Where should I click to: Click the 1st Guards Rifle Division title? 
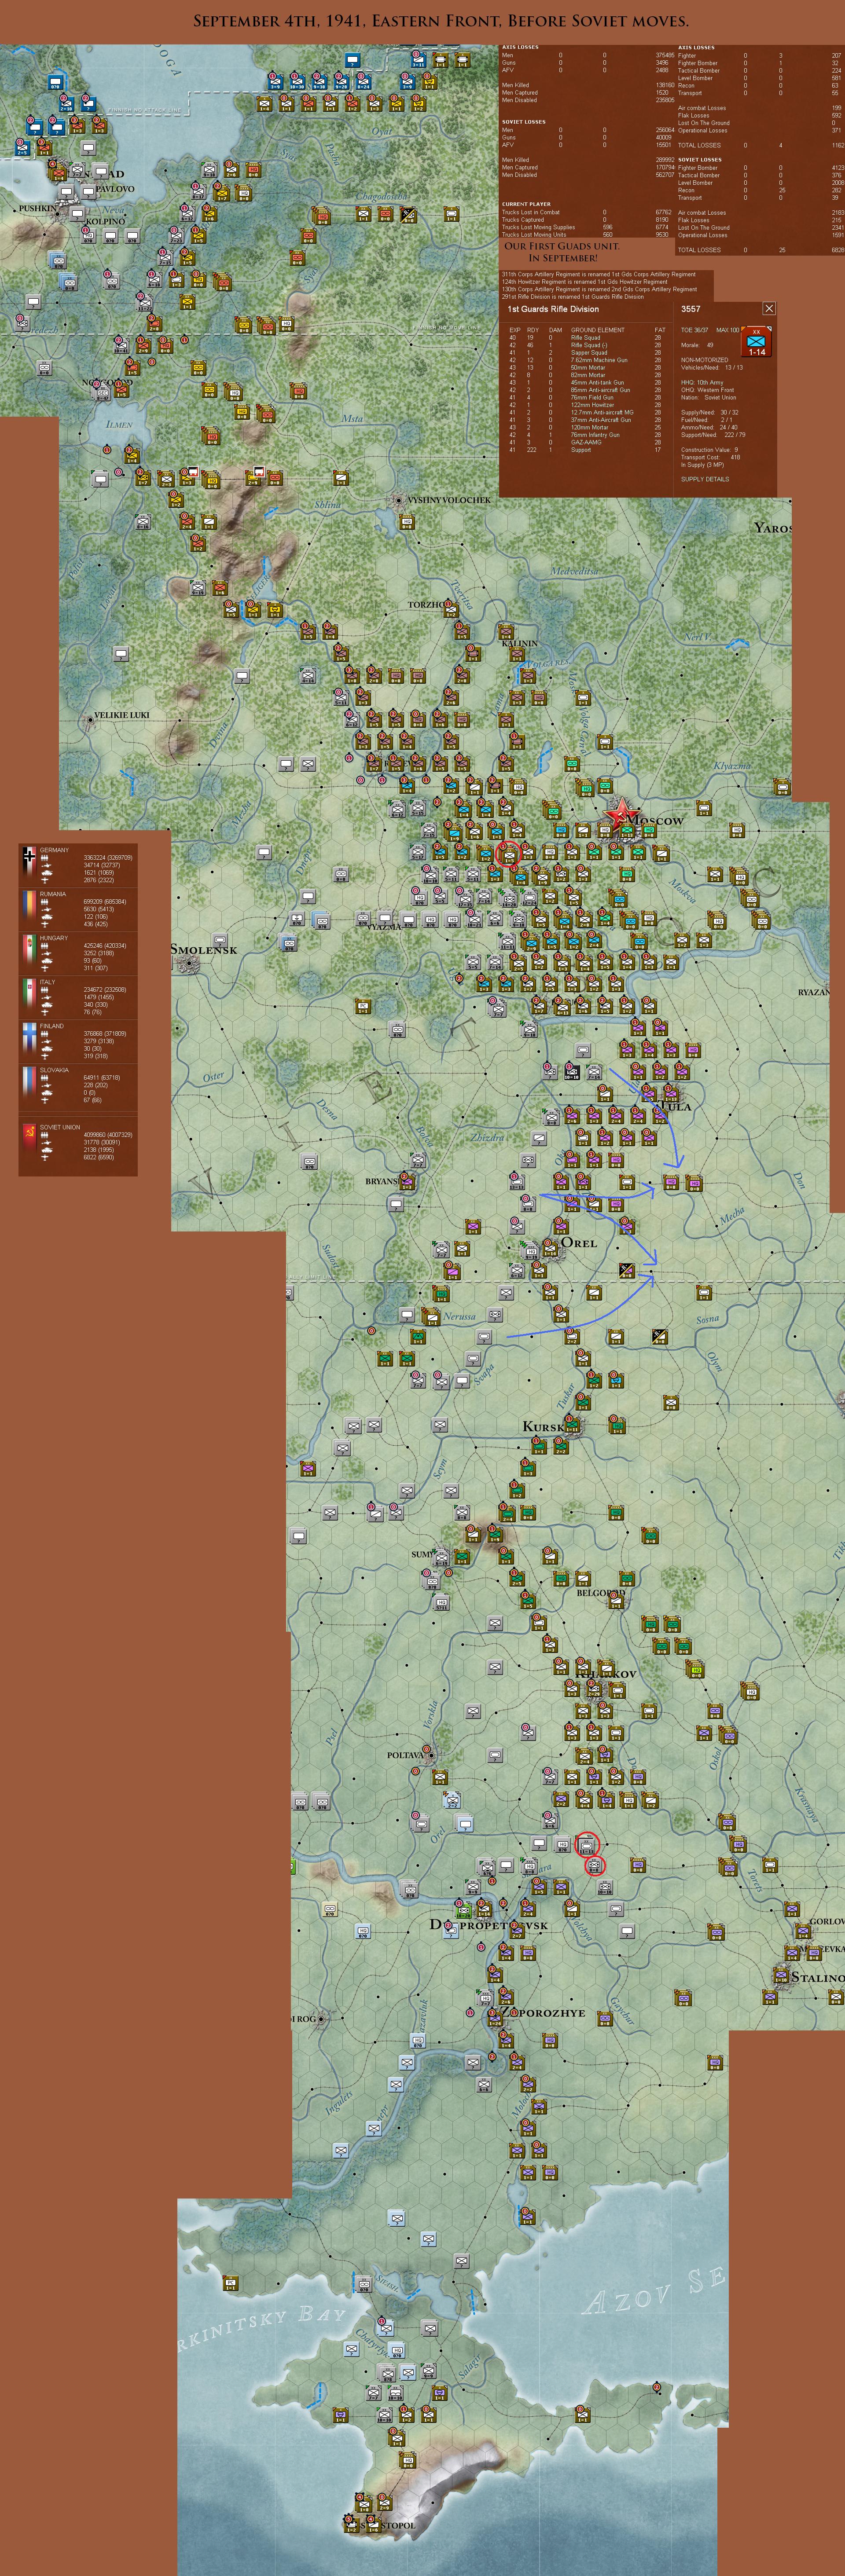(x=553, y=309)
